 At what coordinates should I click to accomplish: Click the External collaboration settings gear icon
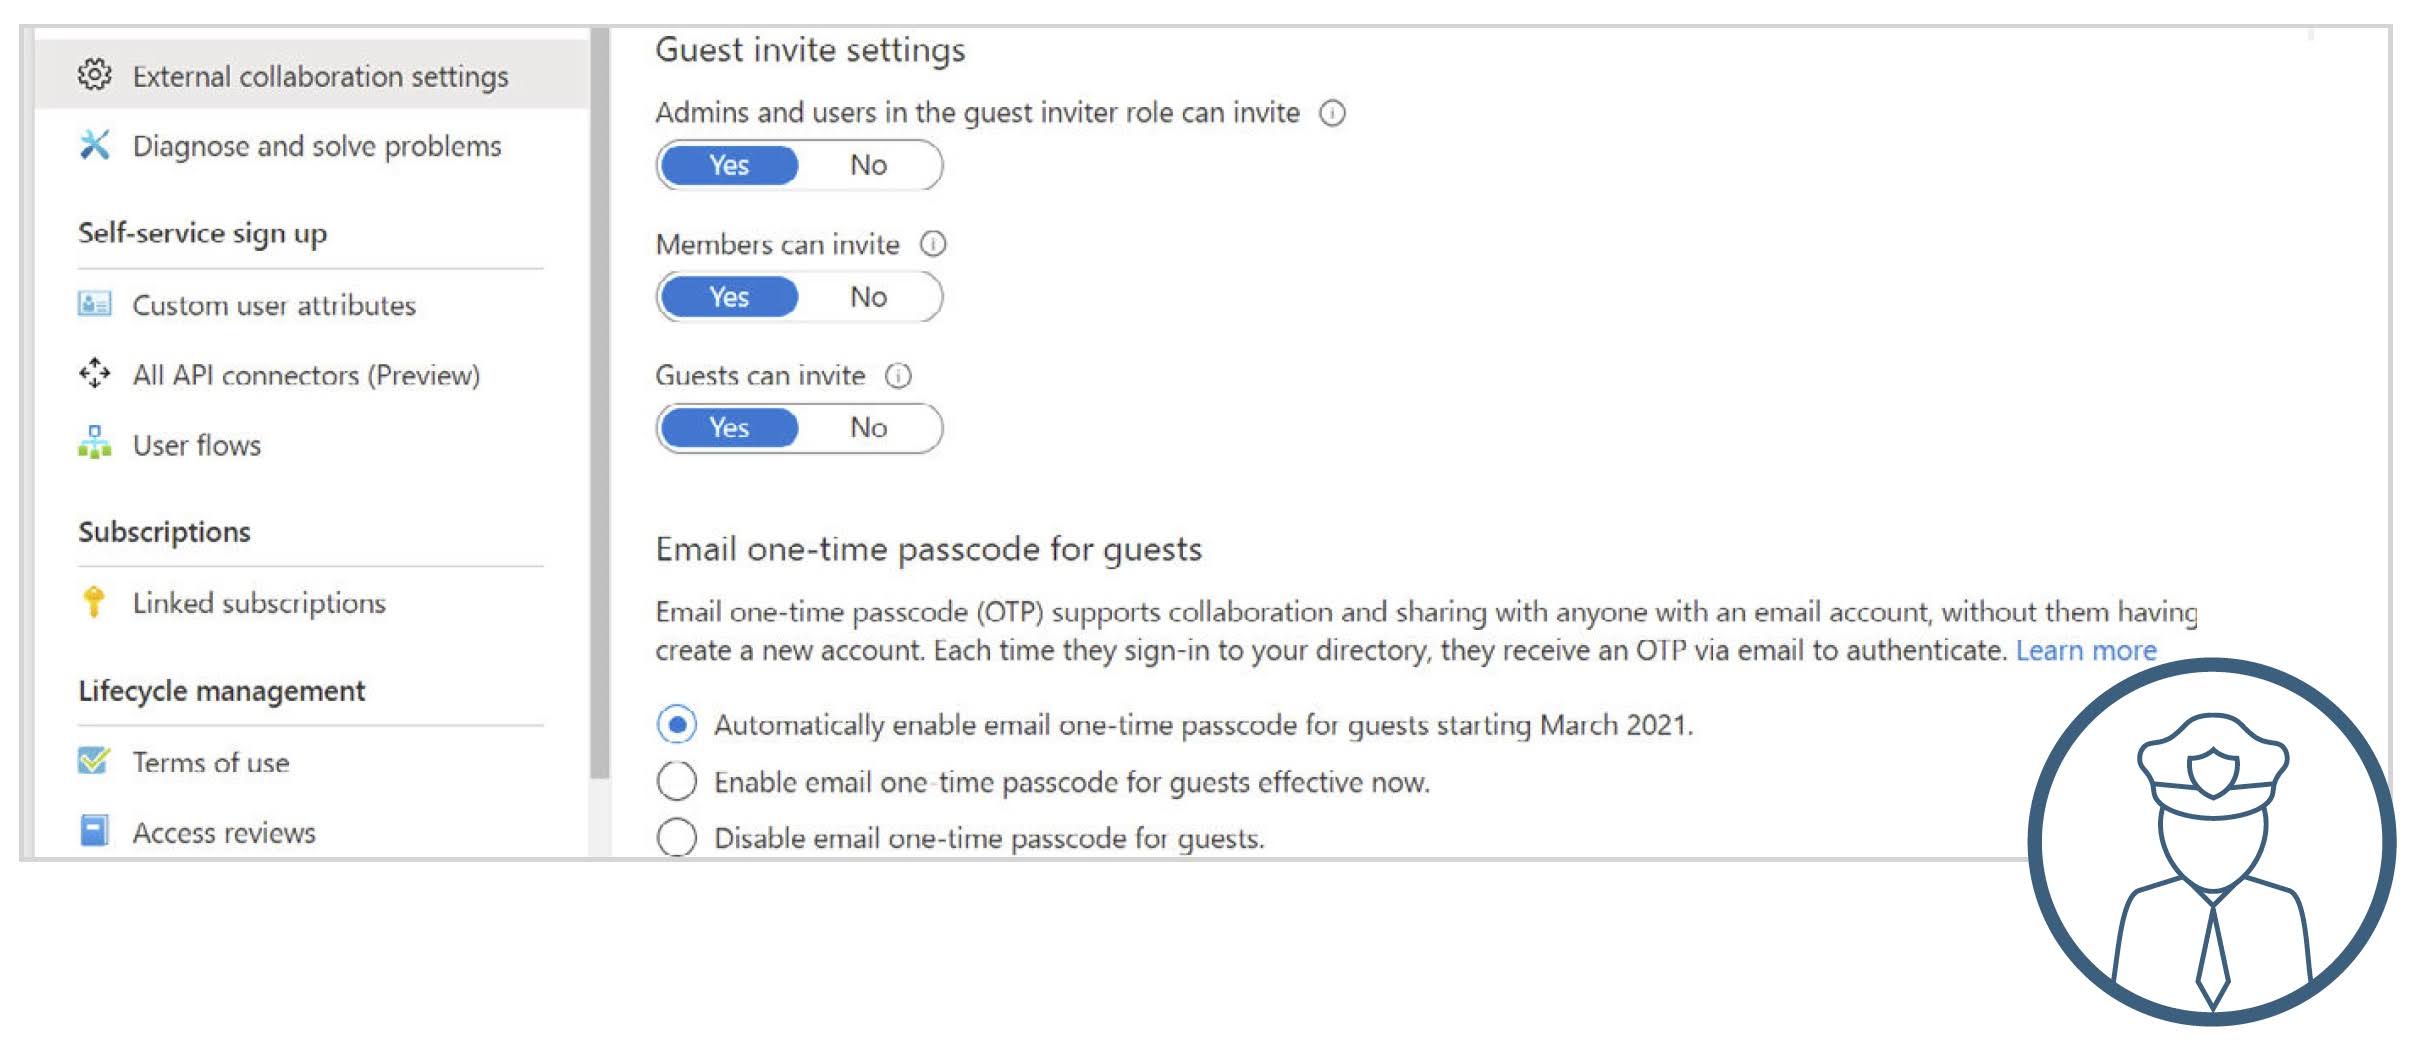pos(94,75)
